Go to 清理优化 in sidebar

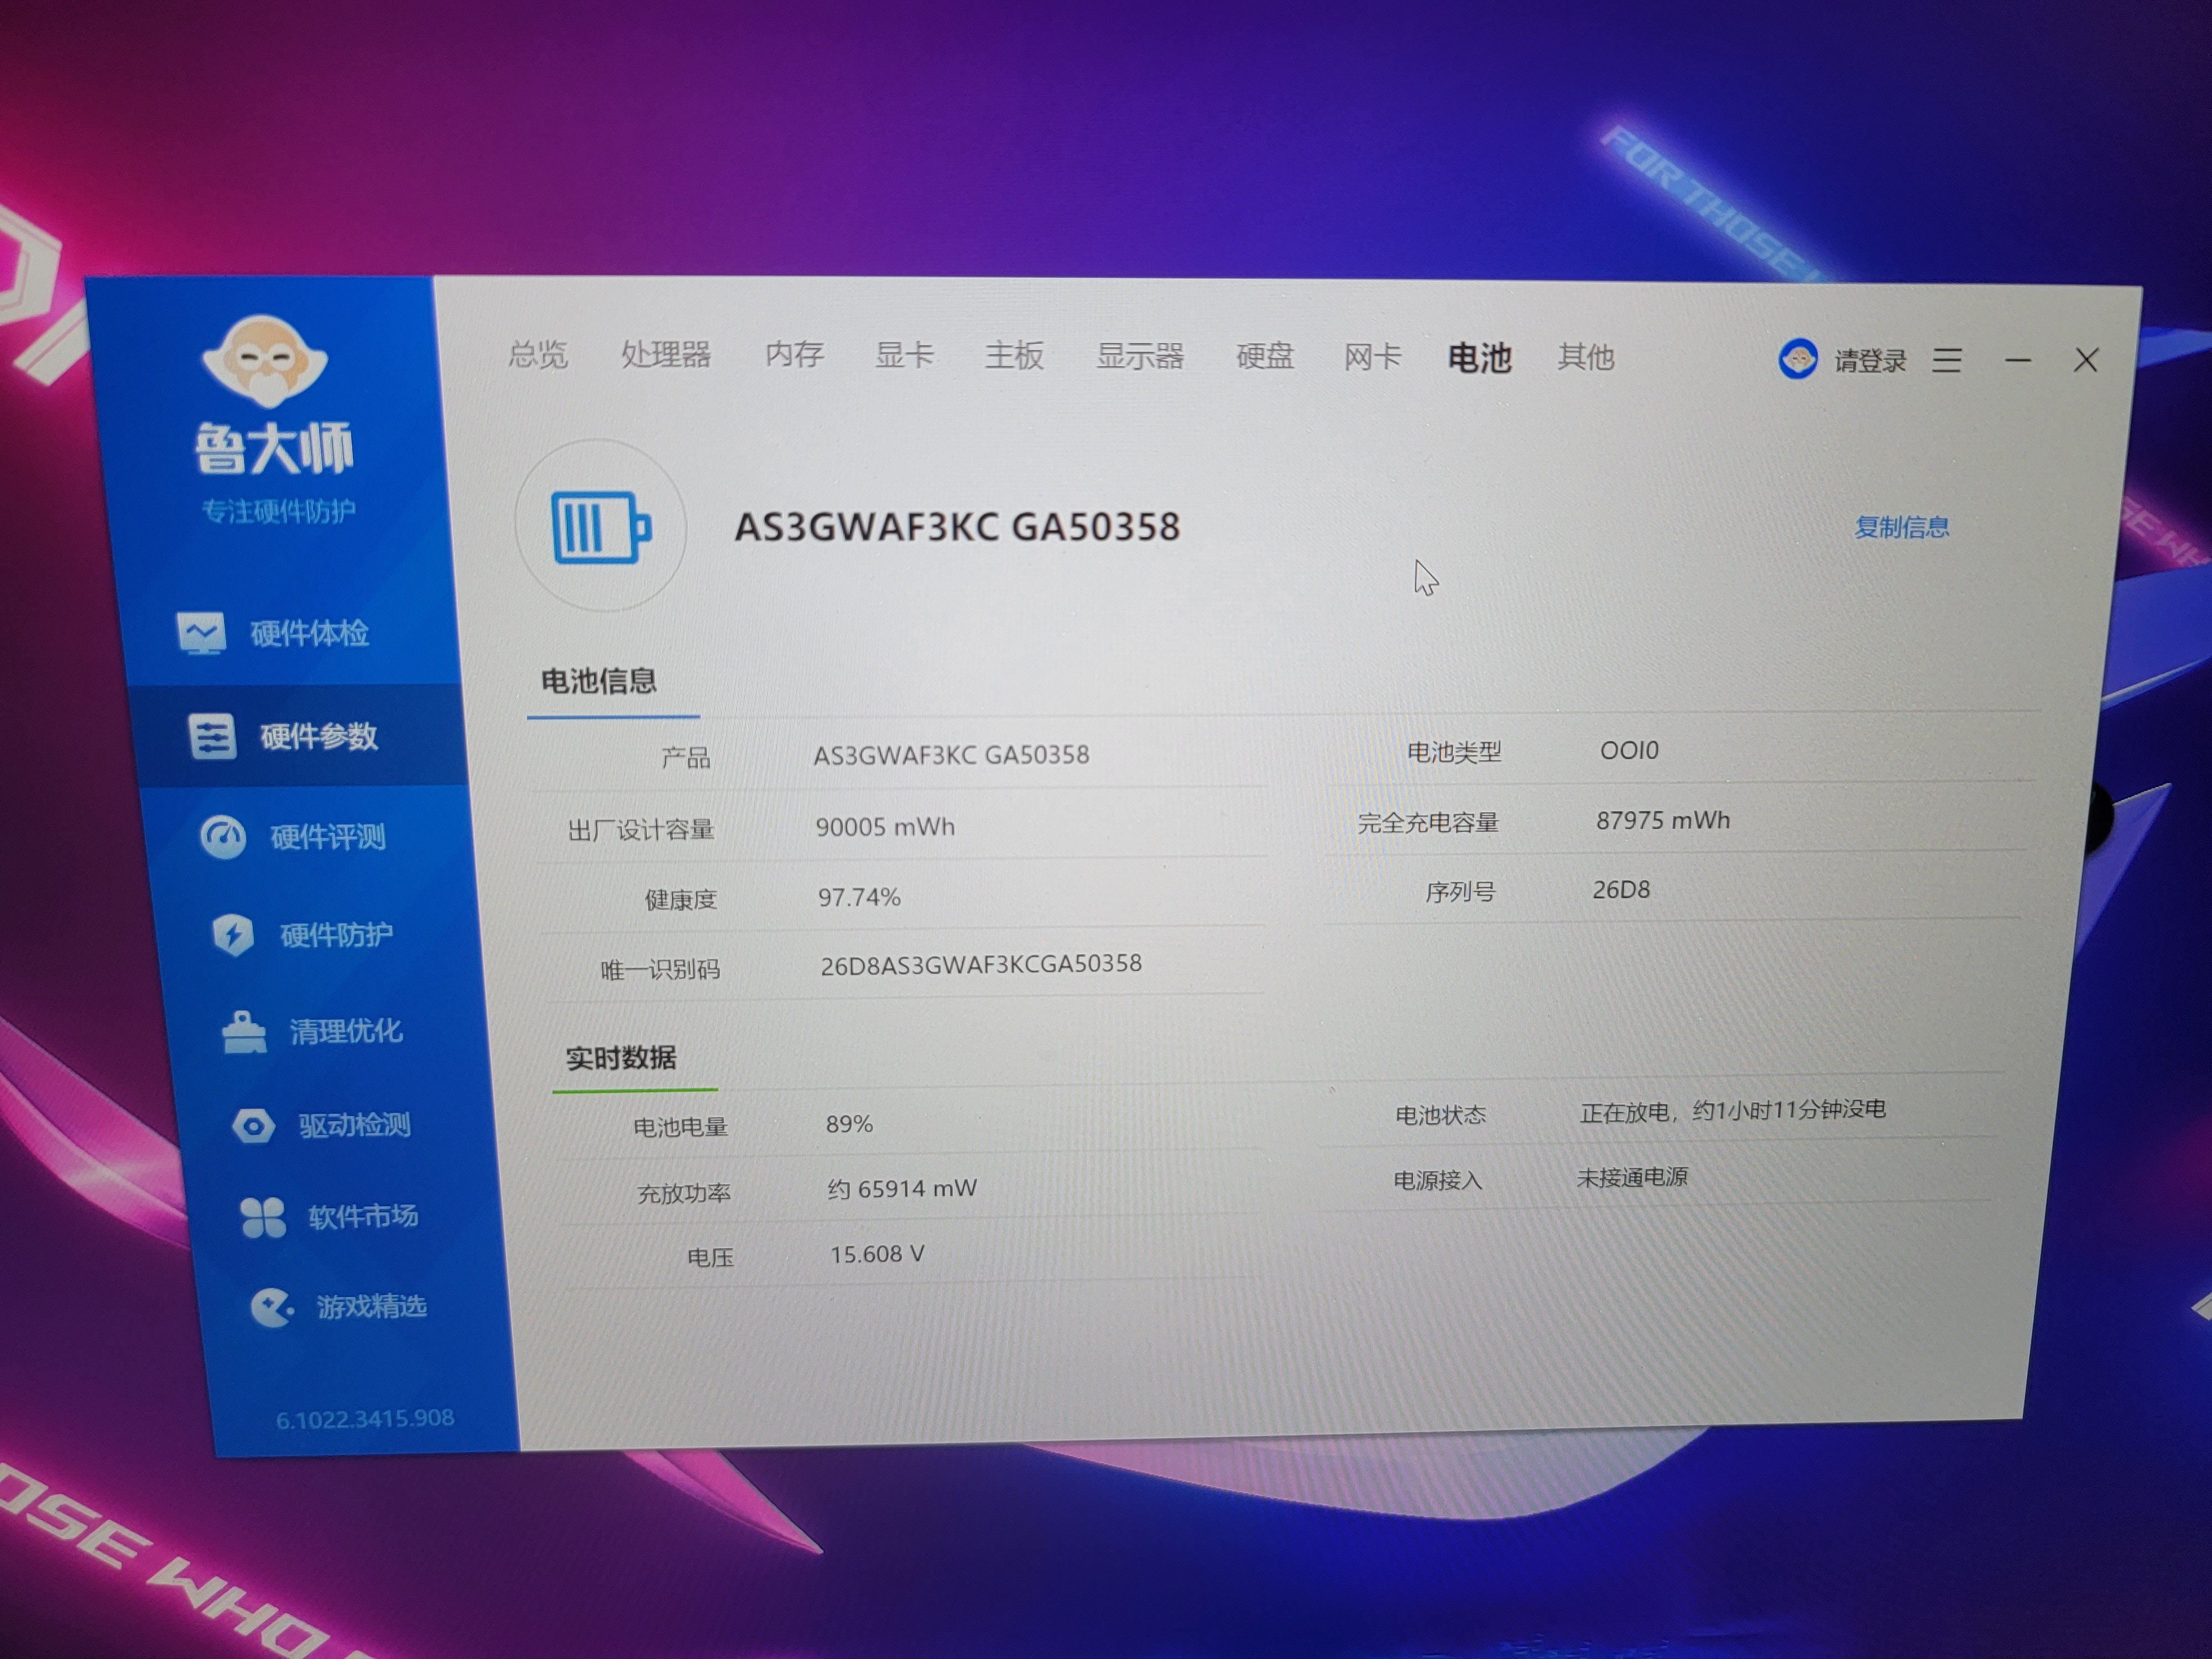[346, 1031]
